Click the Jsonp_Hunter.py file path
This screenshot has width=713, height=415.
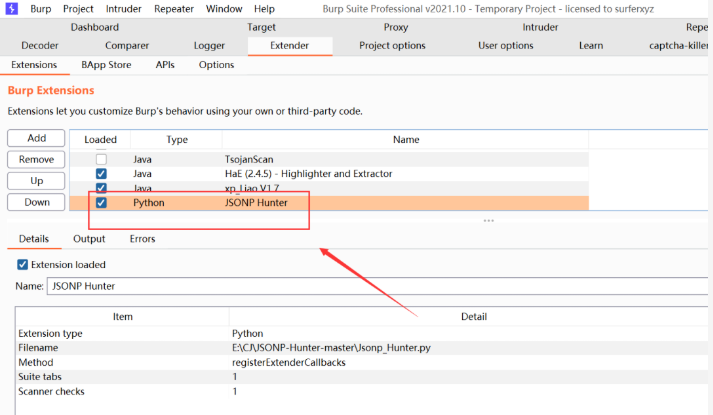pyautogui.click(x=331, y=348)
